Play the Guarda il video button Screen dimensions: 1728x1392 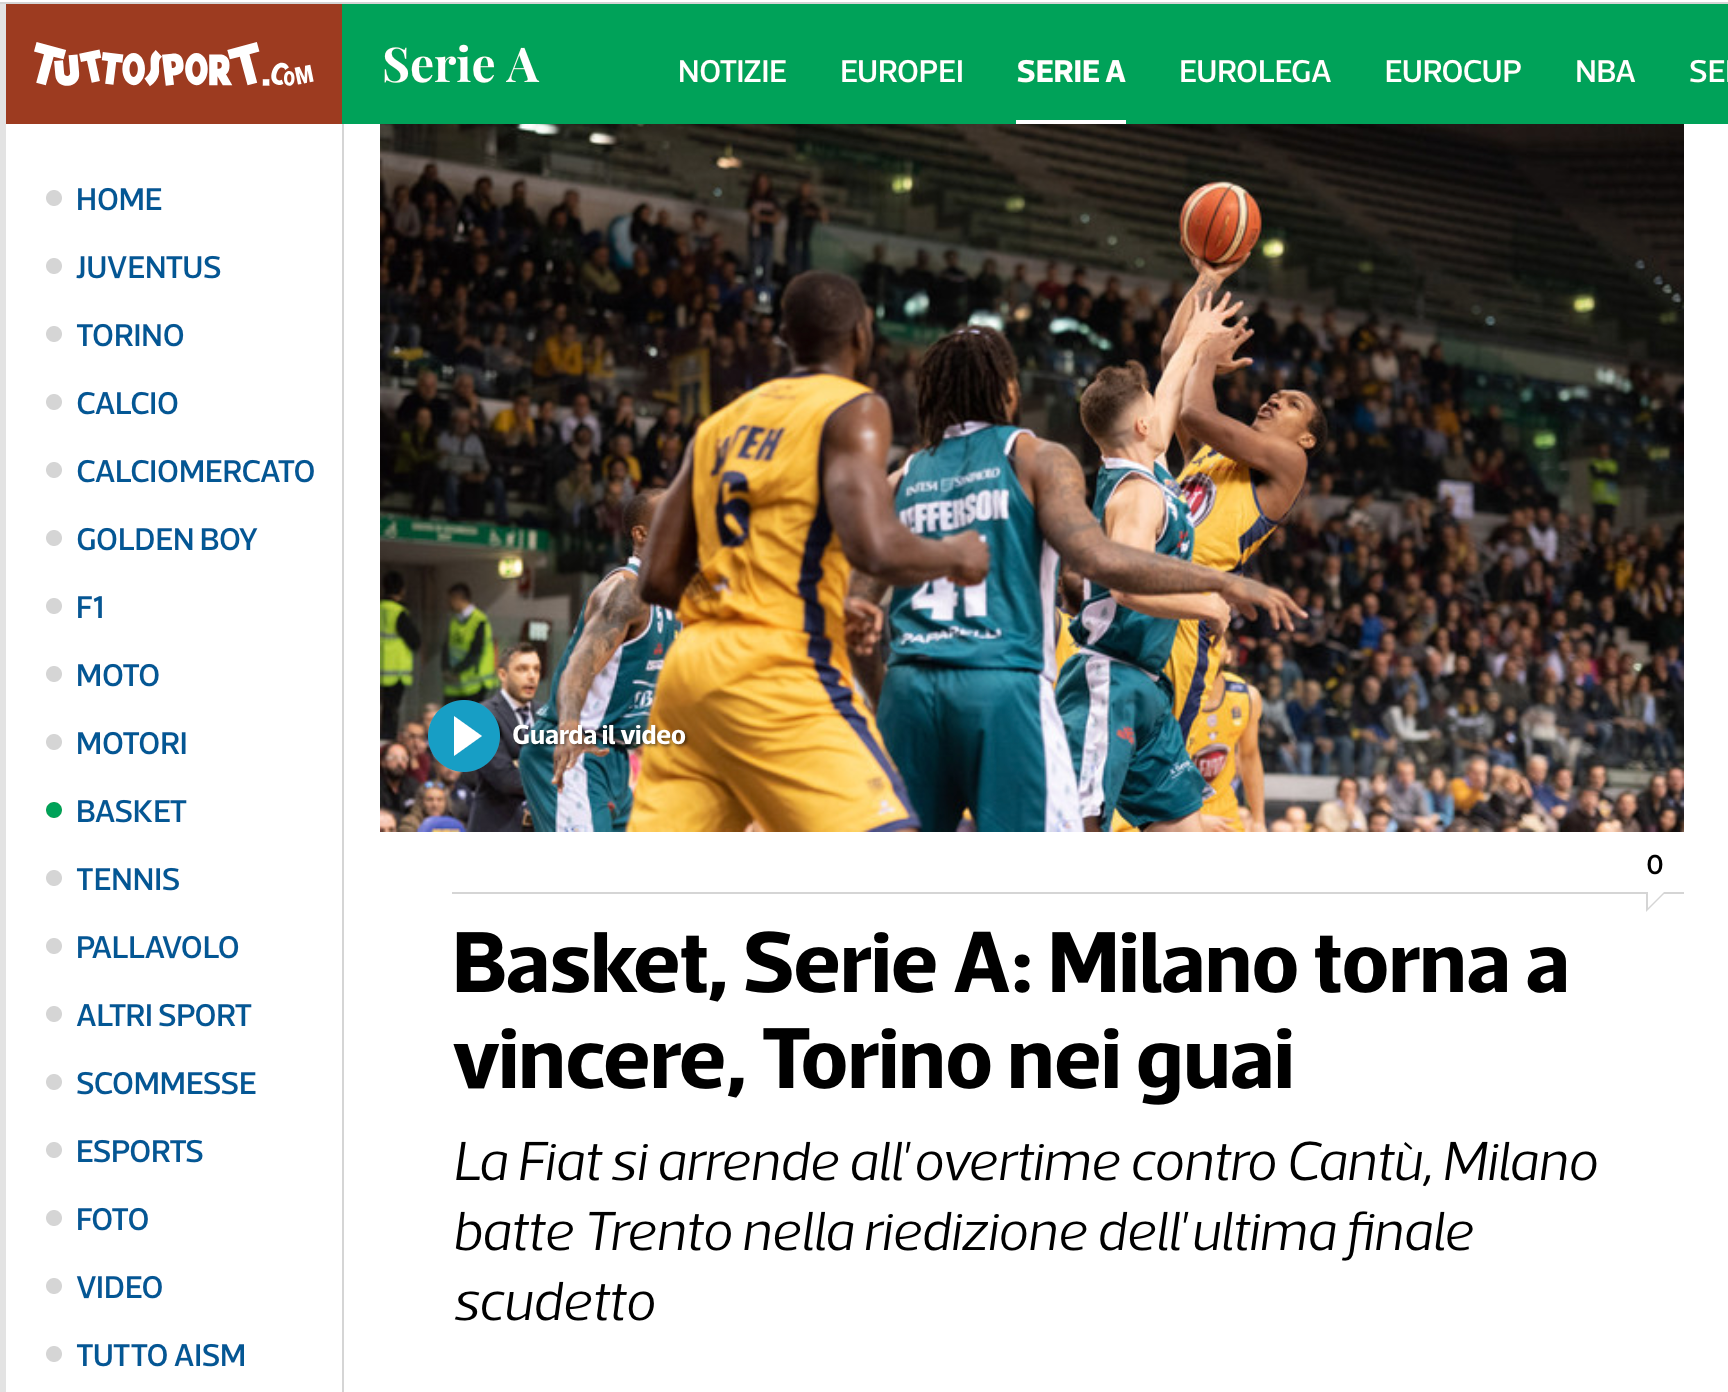click(464, 736)
